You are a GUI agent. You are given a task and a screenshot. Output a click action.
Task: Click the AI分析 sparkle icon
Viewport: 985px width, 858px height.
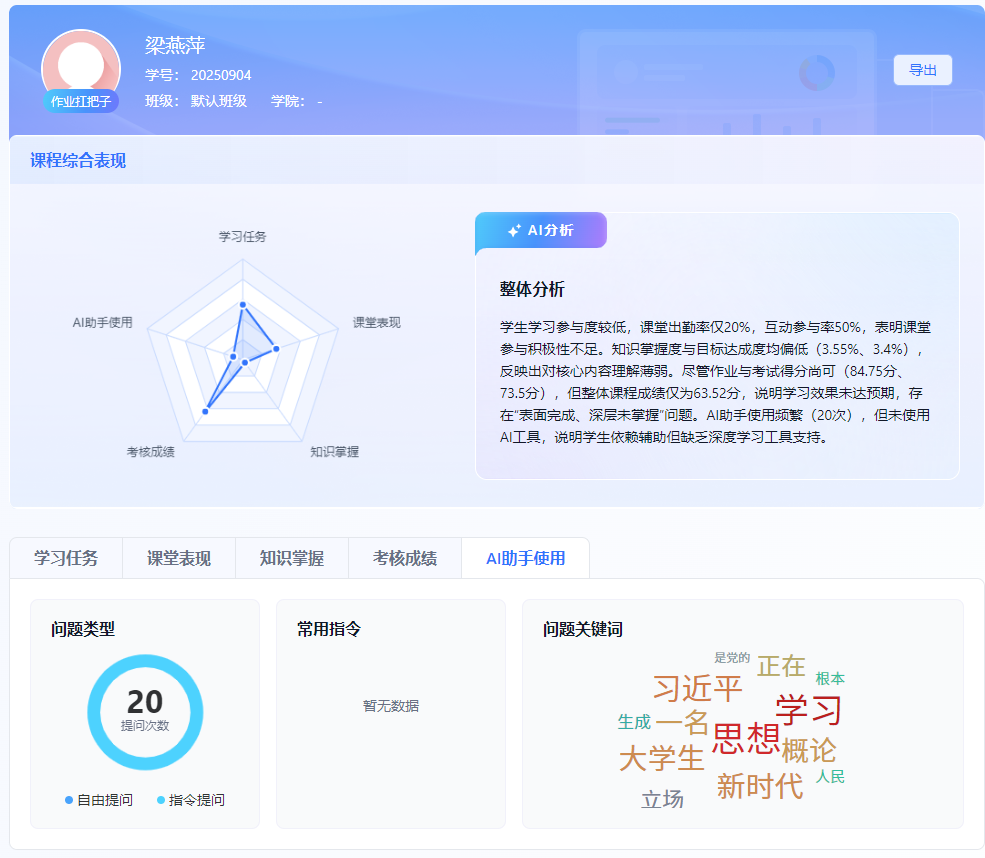tap(514, 231)
